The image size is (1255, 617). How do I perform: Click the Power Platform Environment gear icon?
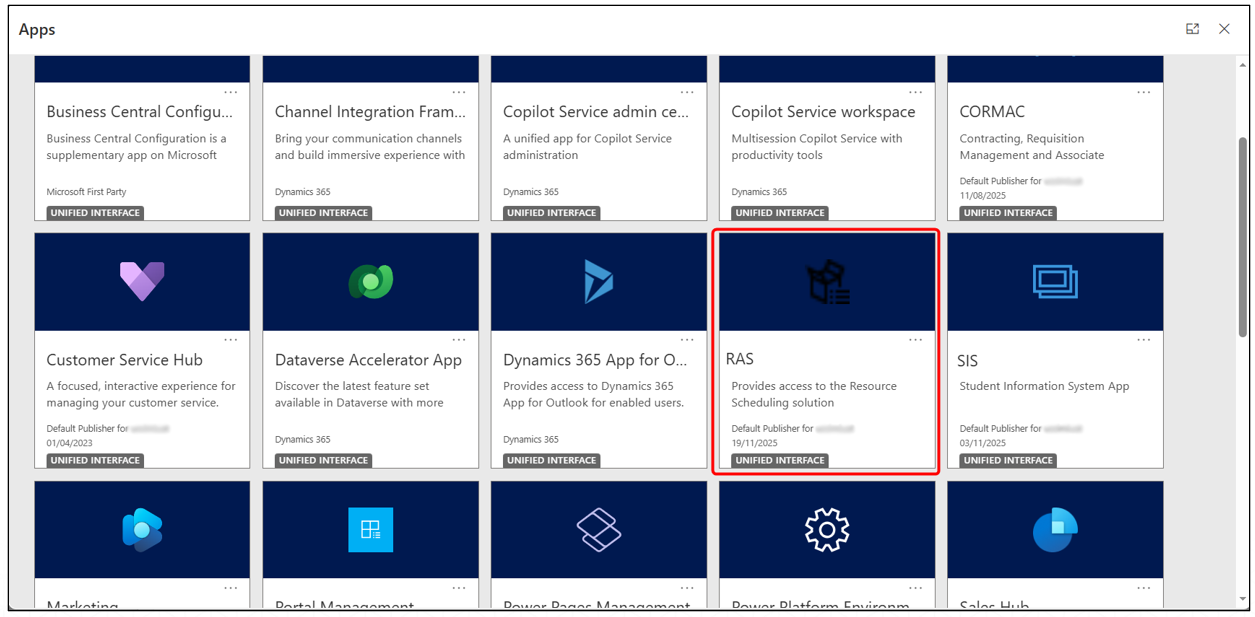pyautogui.click(x=827, y=529)
